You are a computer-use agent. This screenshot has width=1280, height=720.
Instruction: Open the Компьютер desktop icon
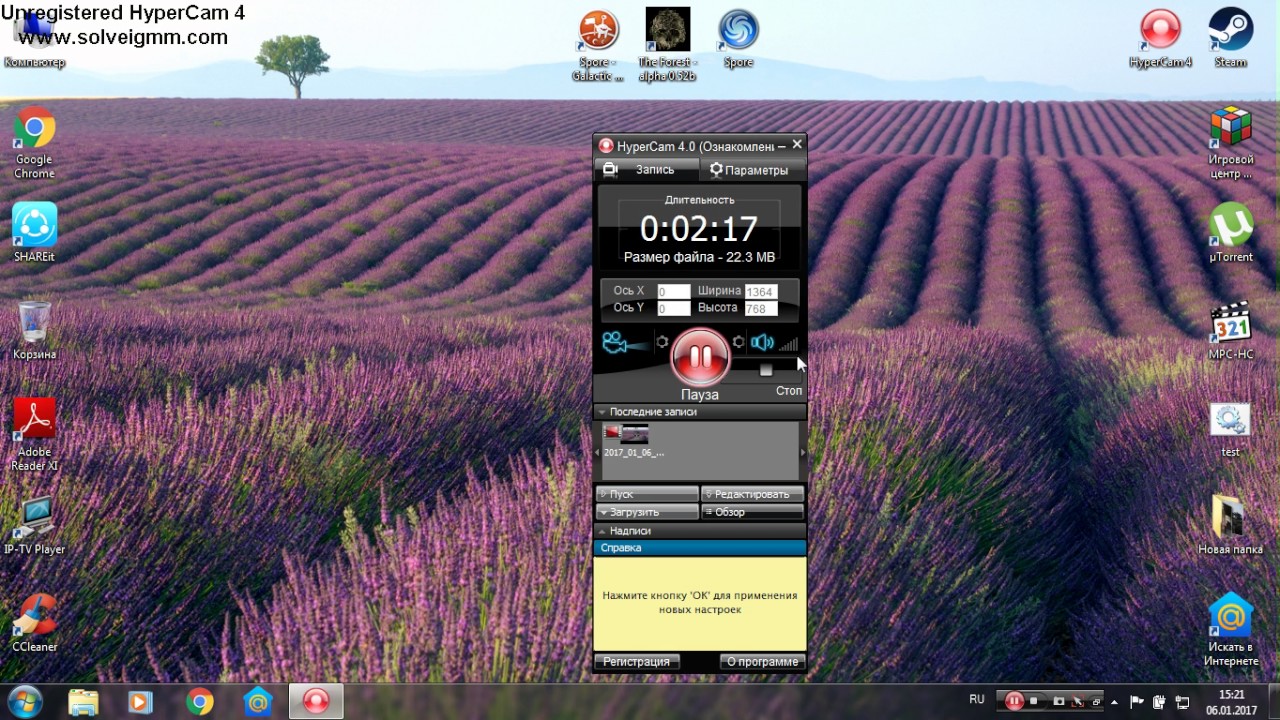click(x=34, y=40)
